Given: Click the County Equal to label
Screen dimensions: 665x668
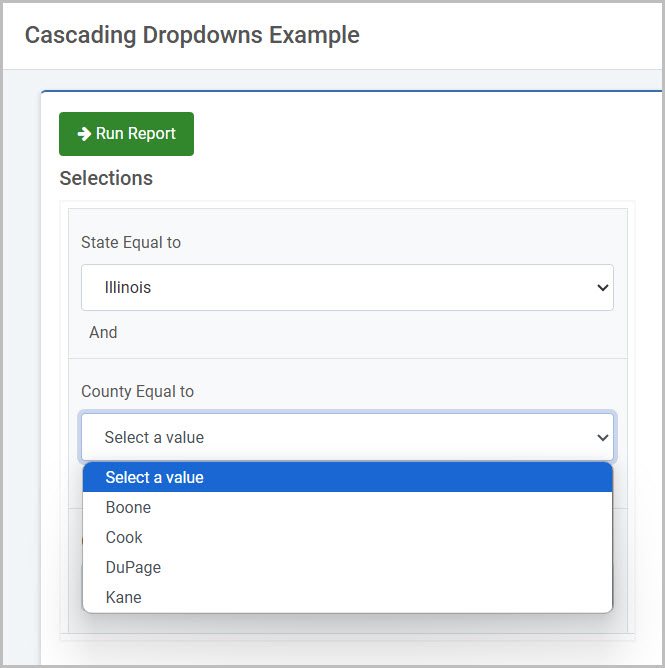Looking at the screenshot, I should 137,392.
